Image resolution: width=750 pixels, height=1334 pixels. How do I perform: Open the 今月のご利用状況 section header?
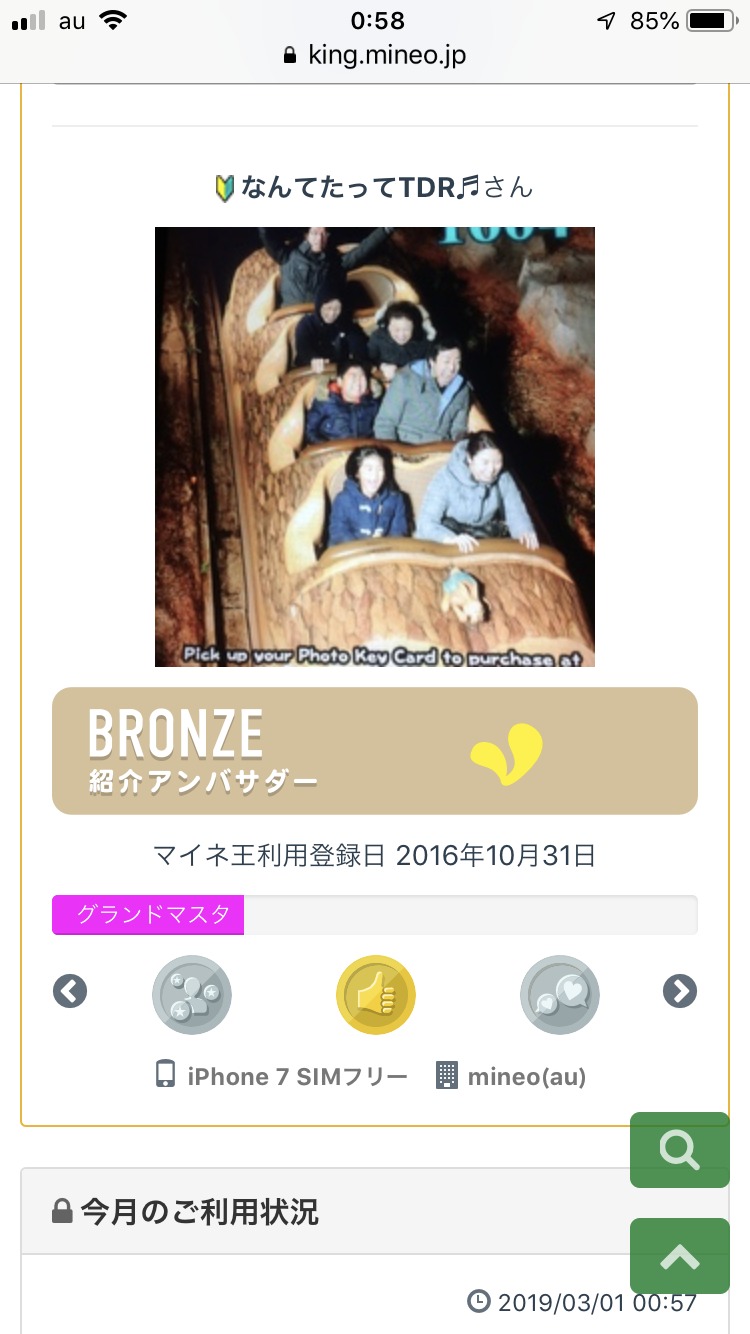pyautogui.click(x=375, y=1211)
